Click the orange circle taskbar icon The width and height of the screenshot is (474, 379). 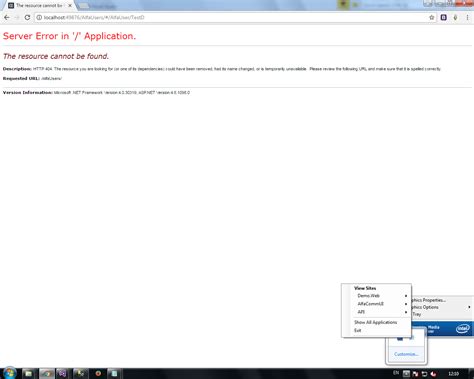[98, 373]
